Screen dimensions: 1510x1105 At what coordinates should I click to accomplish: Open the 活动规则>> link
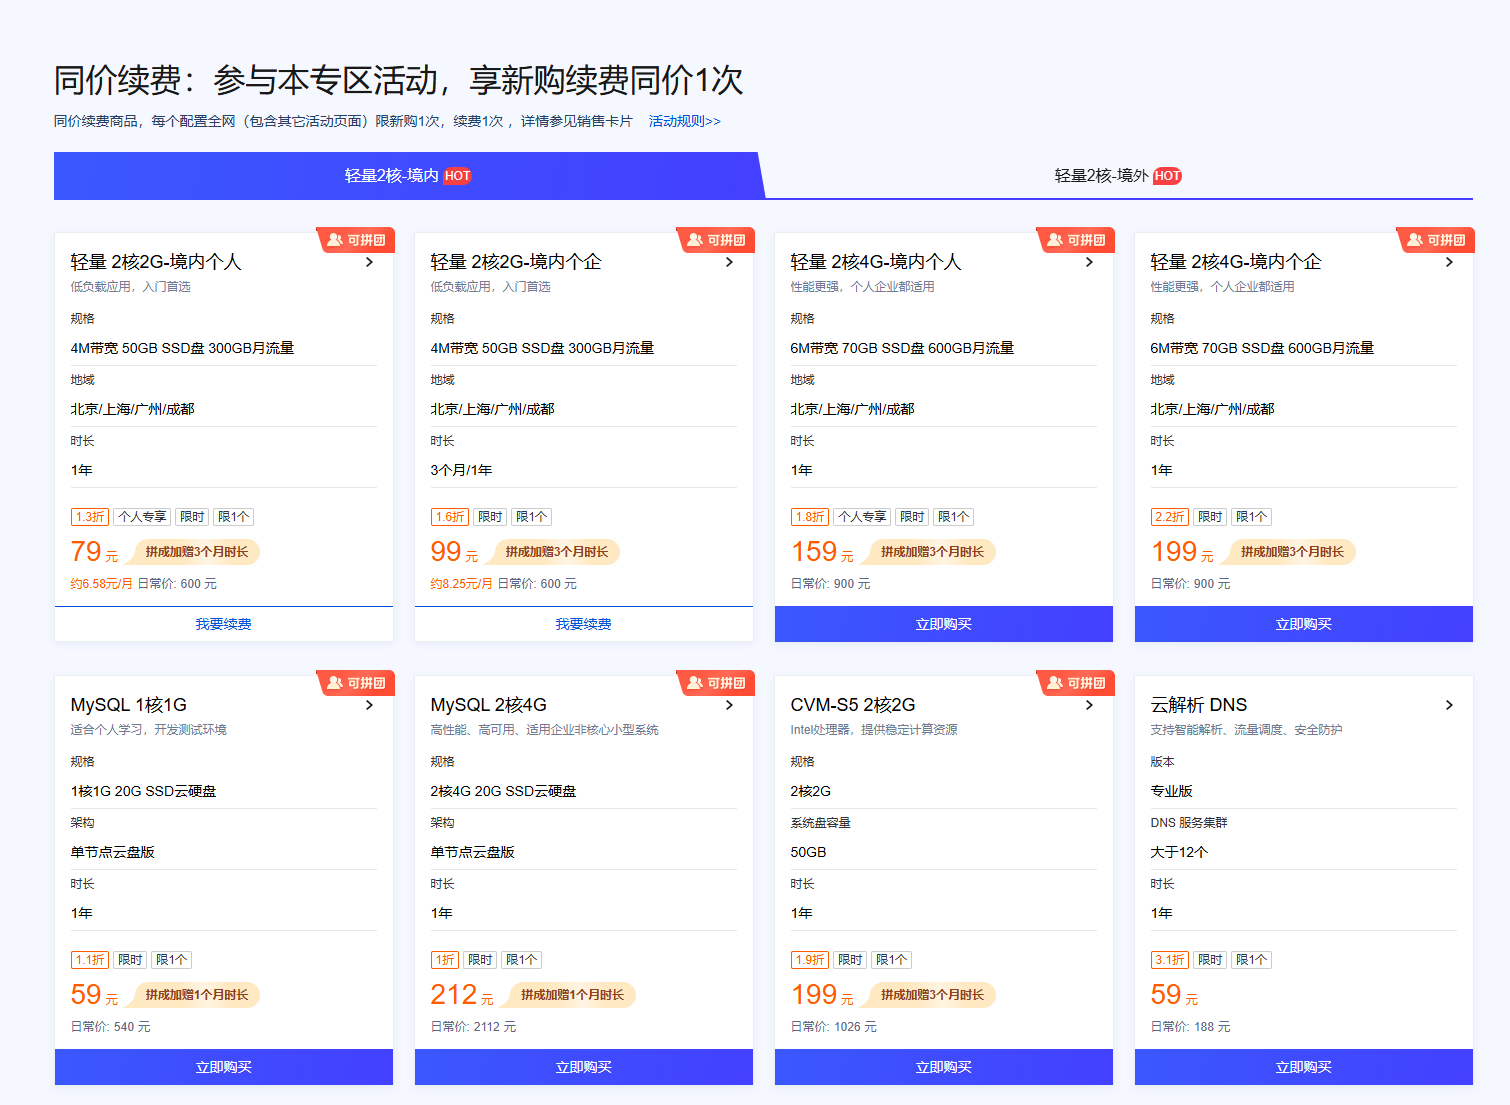pyautogui.click(x=684, y=121)
